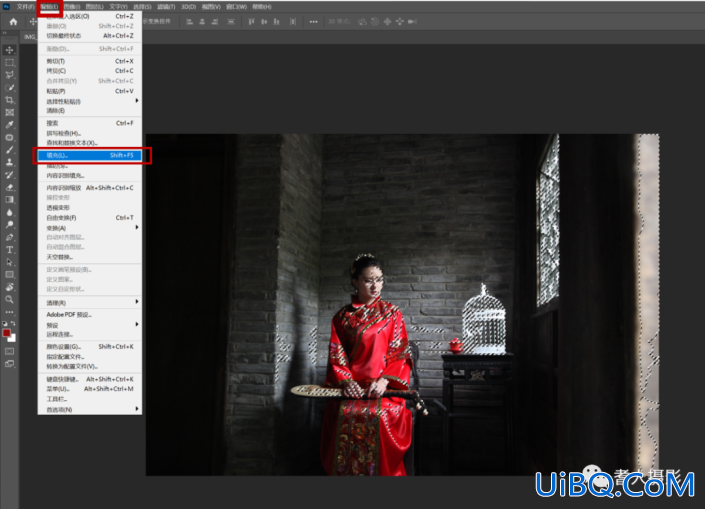Screen dimensions: 705x509
Task: Choose 键盘快捷键 menu item
Action: click(x=89, y=379)
